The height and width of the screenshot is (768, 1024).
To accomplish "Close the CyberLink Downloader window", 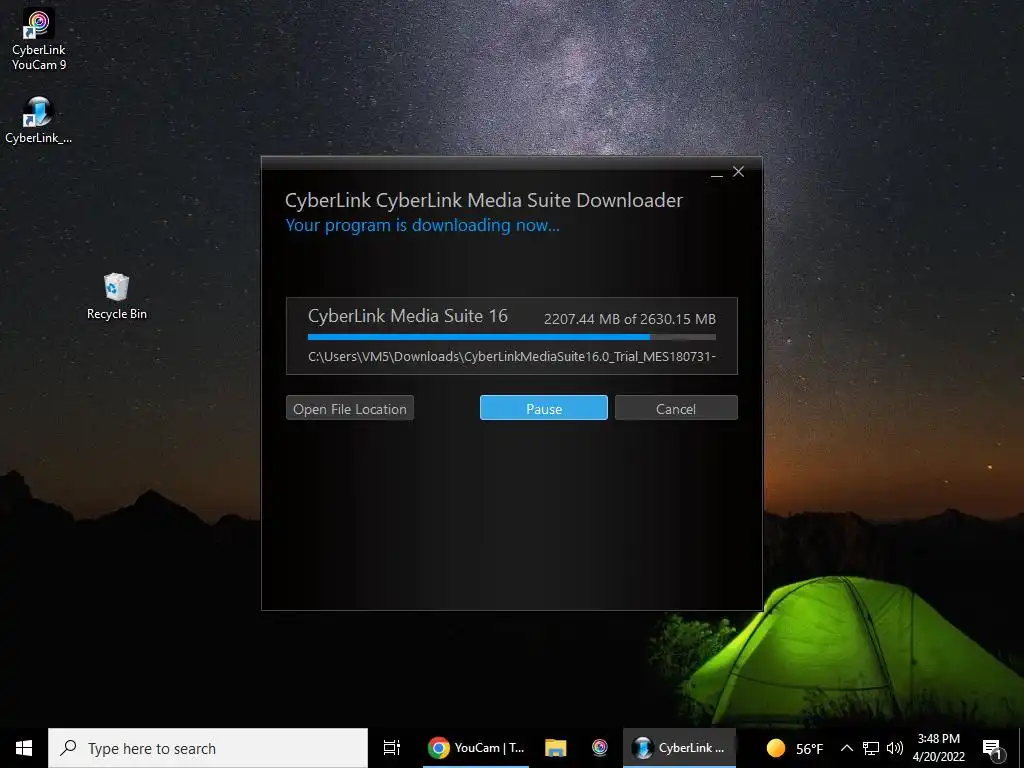I will [x=739, y=171].
